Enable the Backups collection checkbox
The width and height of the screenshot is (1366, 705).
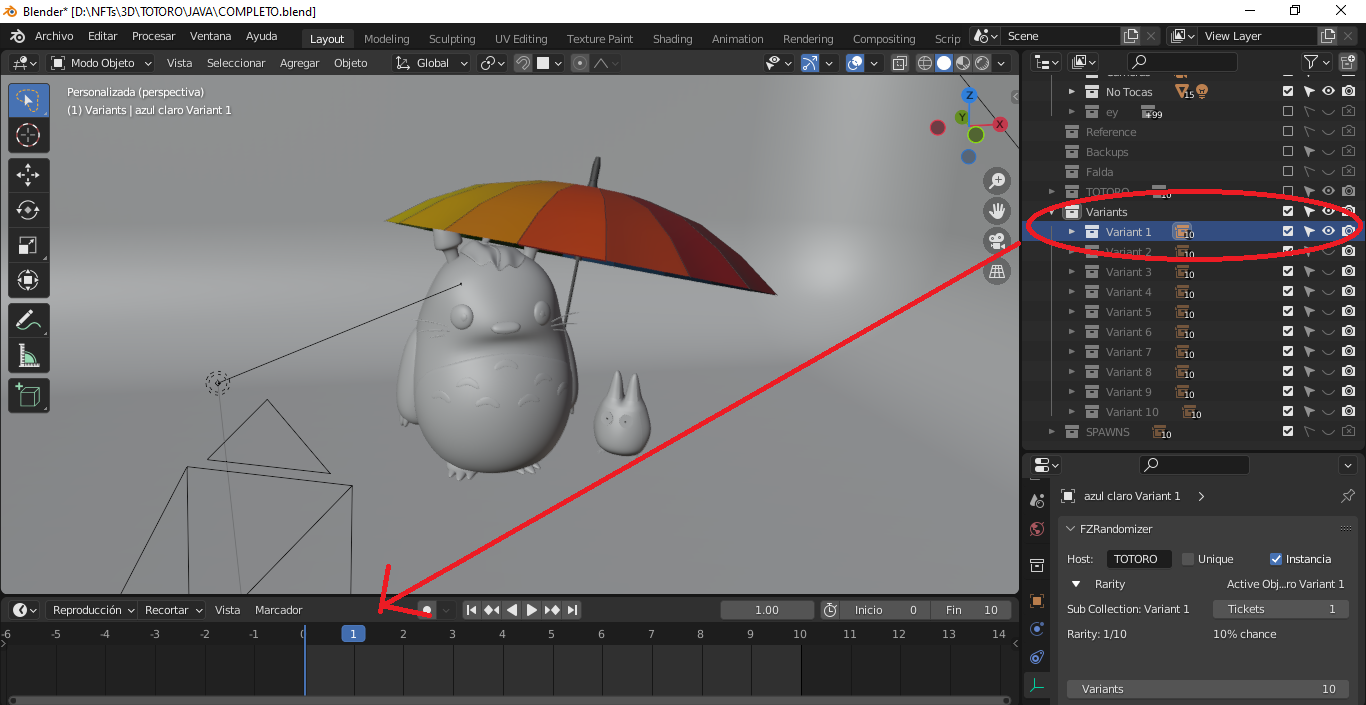[1288, 151]
